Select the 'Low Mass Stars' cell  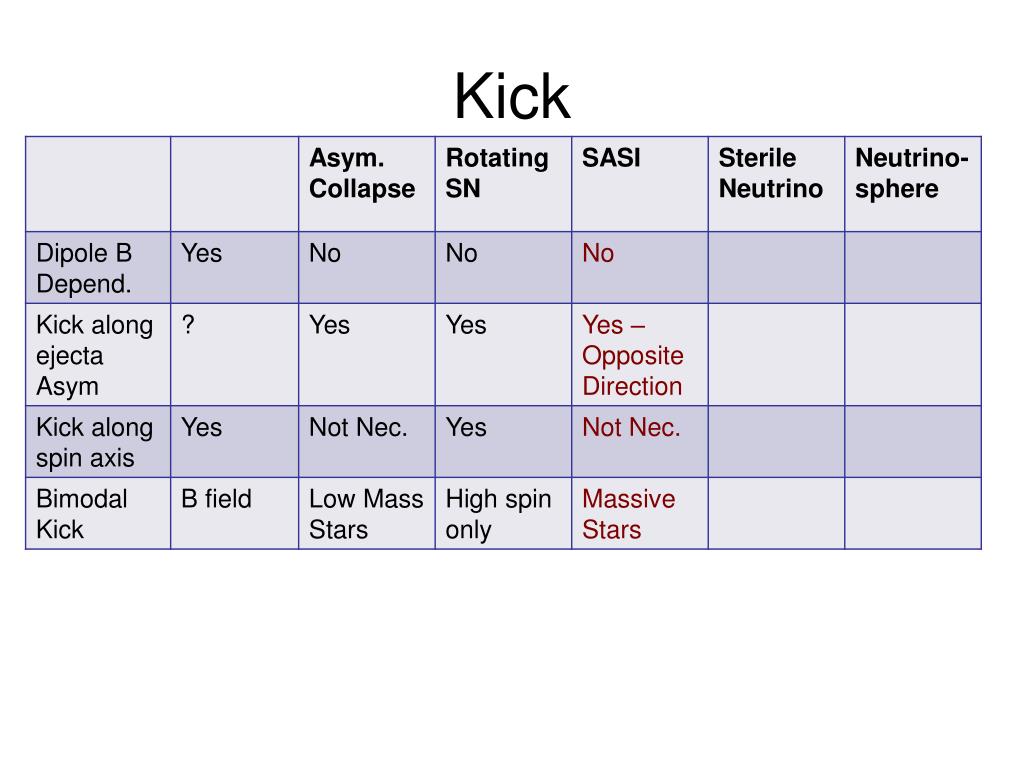[x=366, y=513]
